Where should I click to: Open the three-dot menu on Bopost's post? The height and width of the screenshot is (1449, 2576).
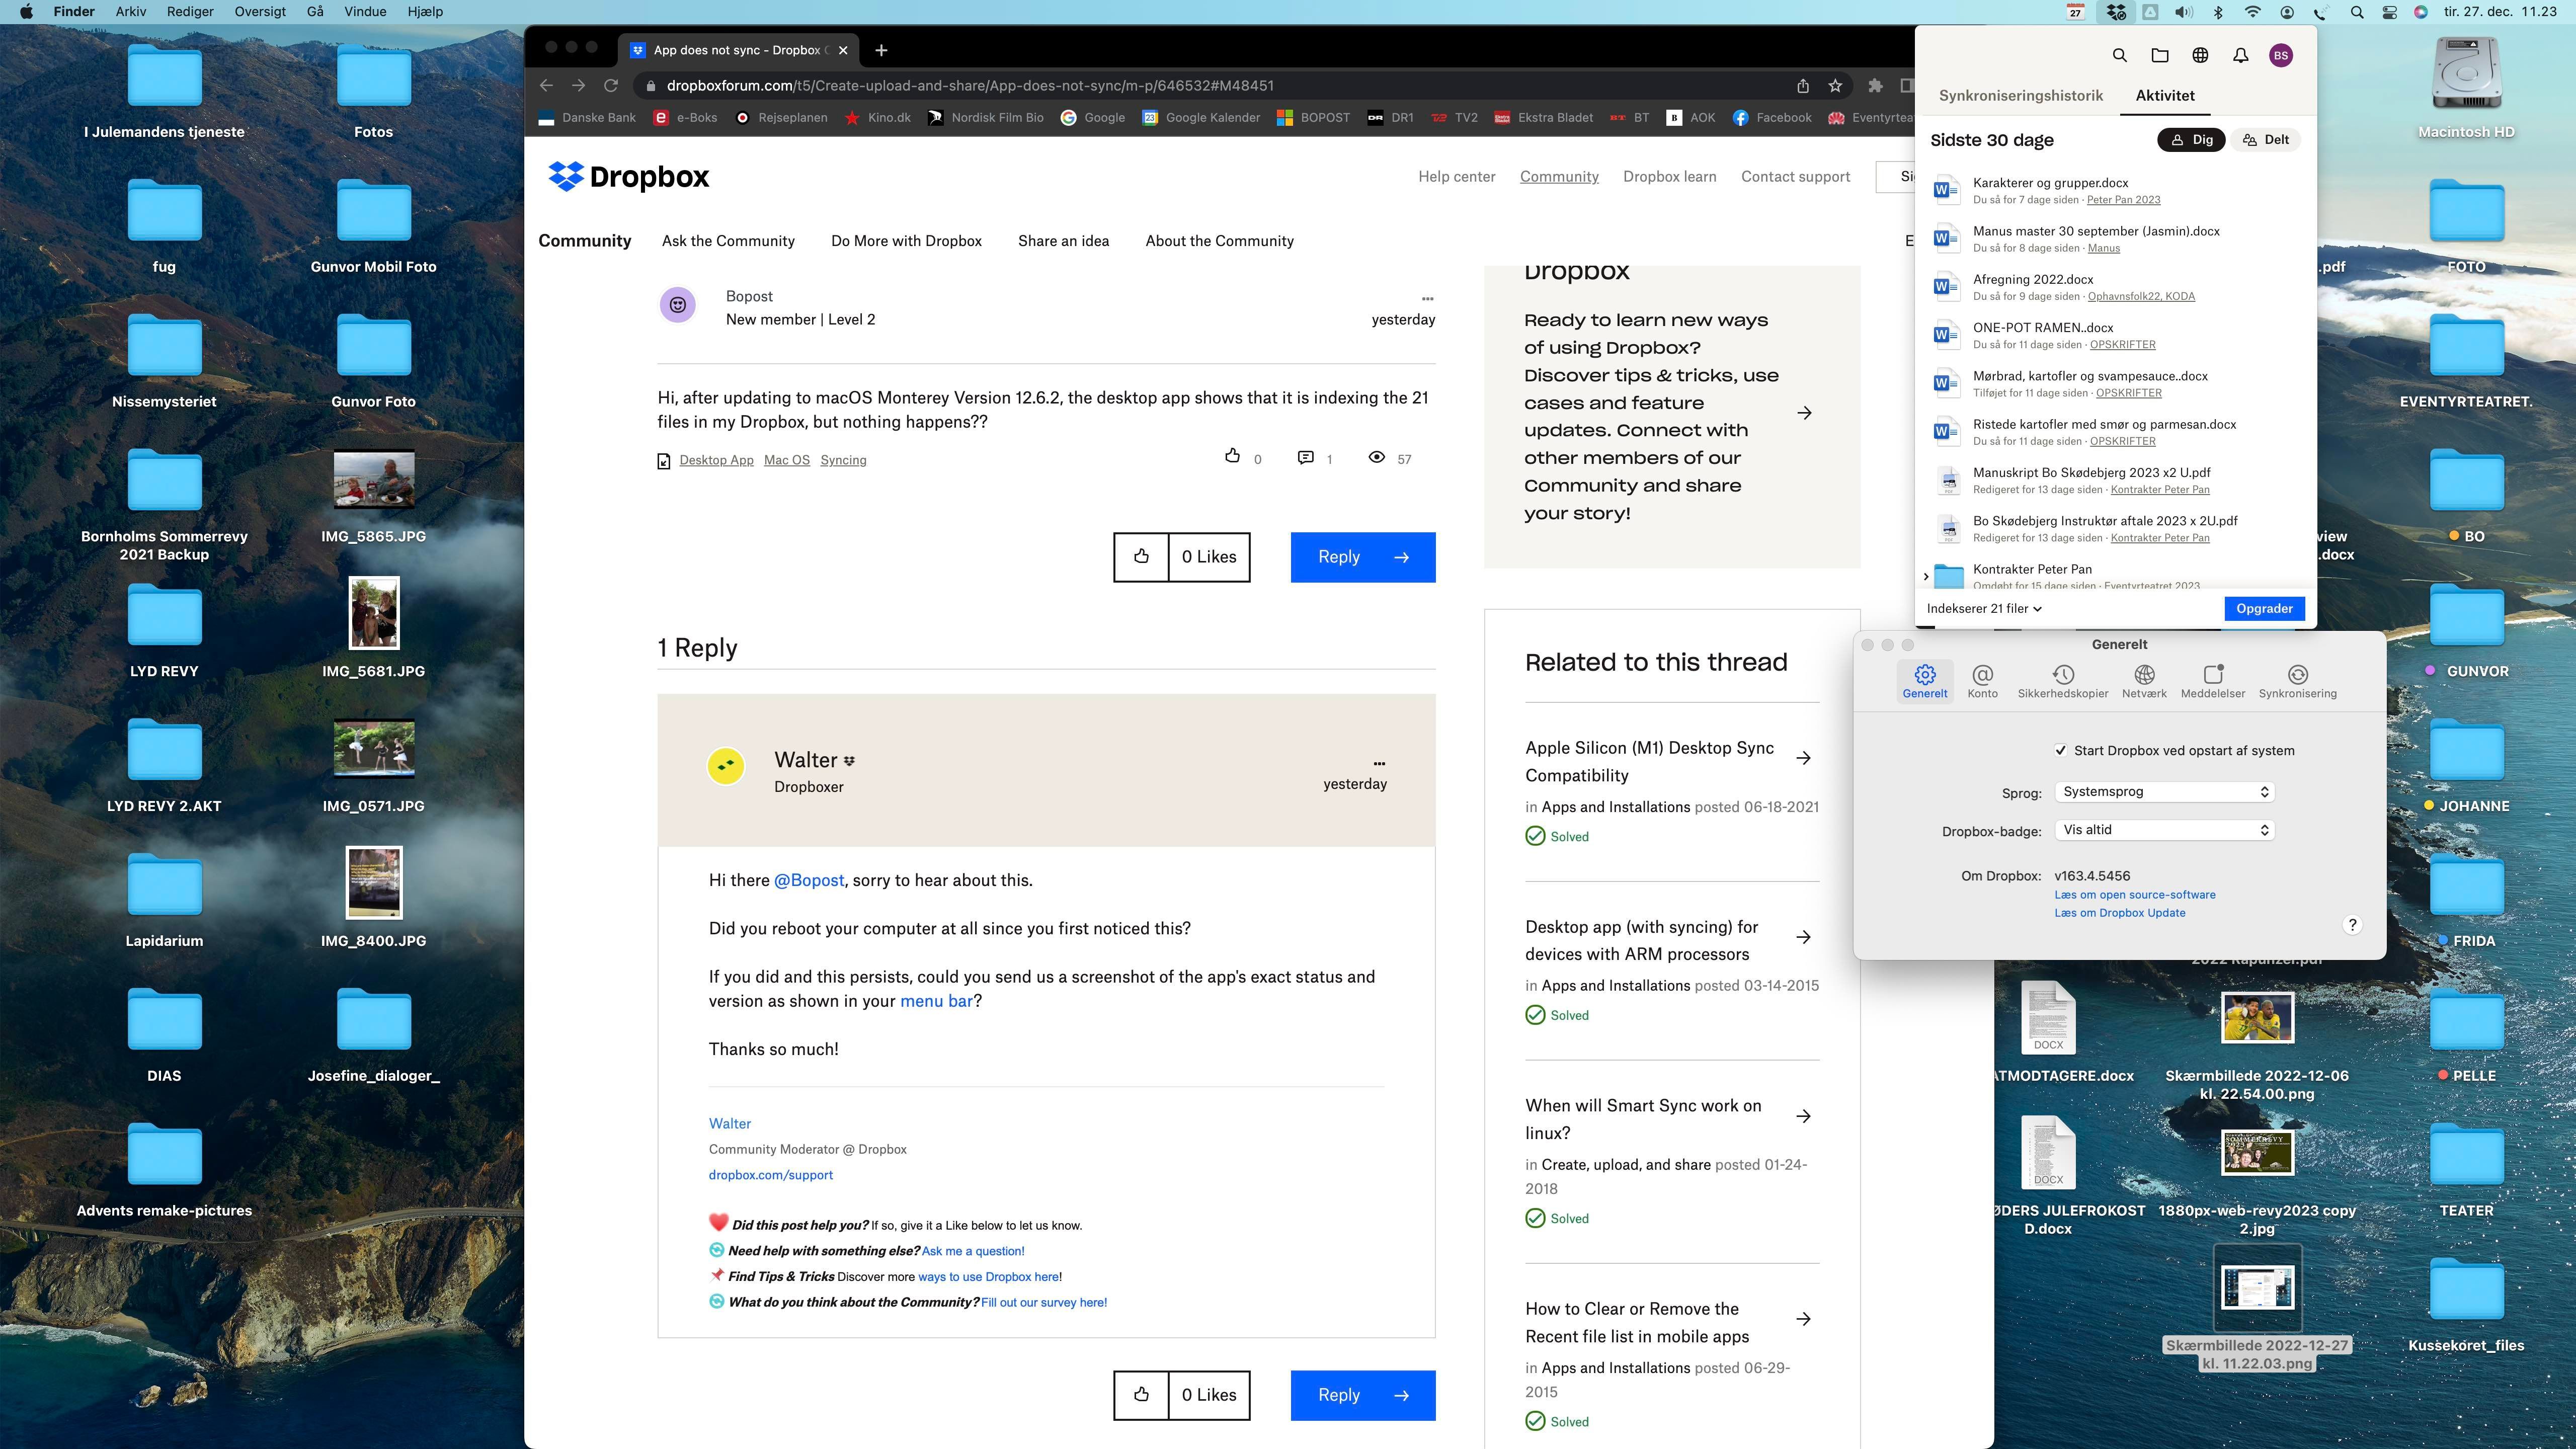[1427, 298]
